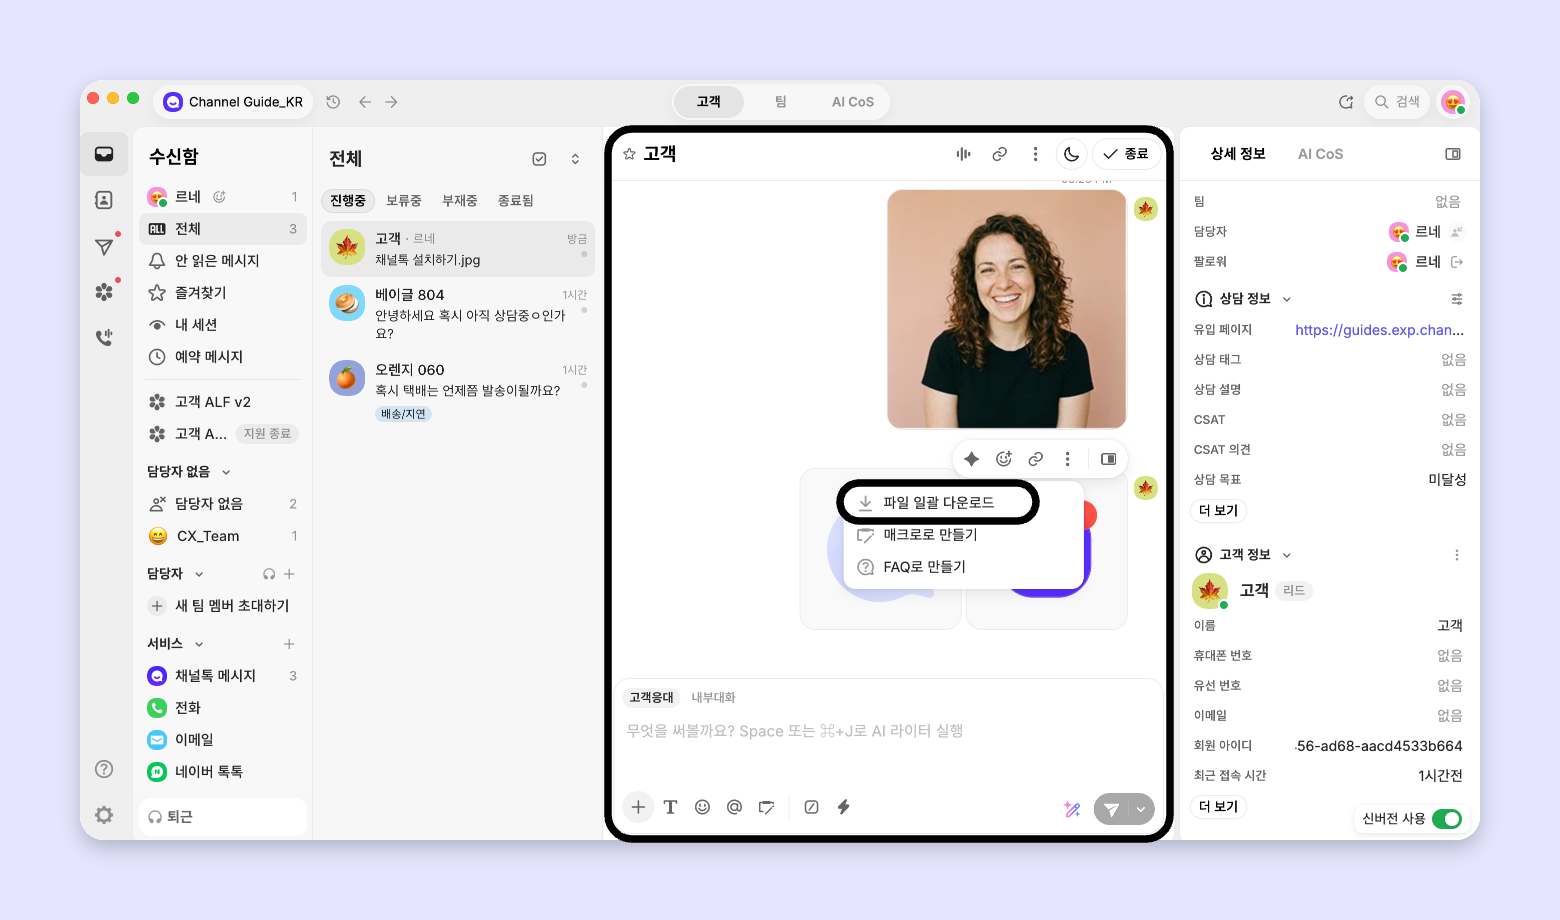The image size is (1560, 920).
Task: Add emoji reaction to the message
Action: pos(1004,459)
